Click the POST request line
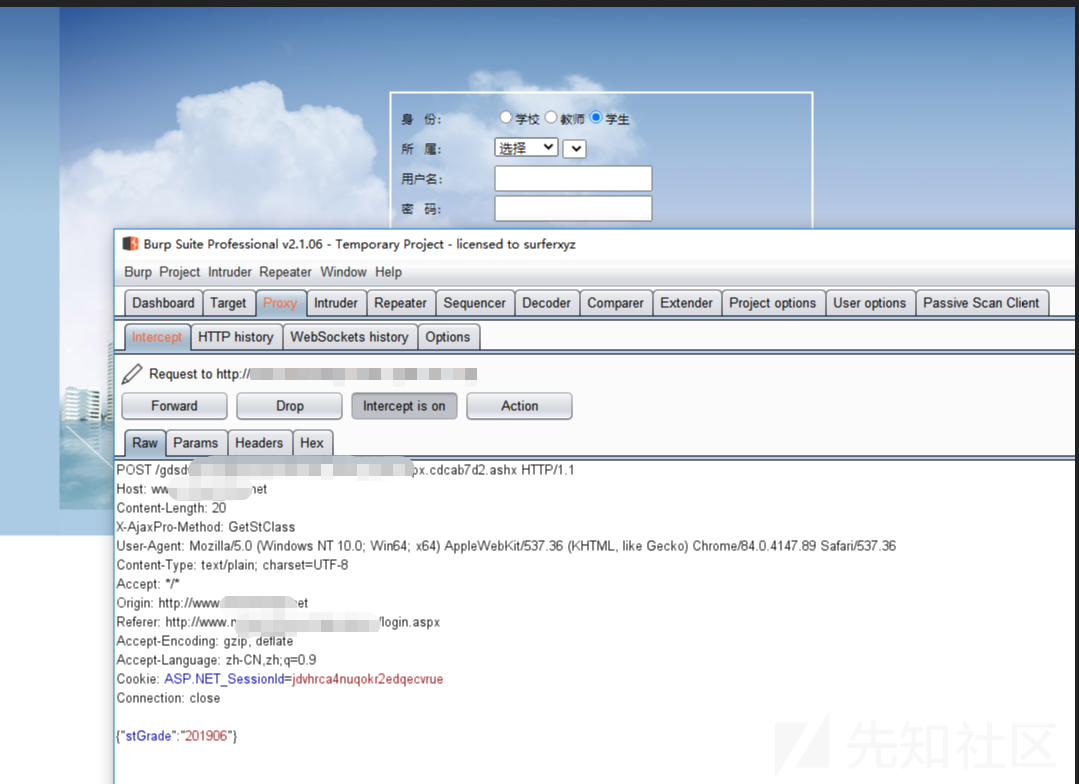This screenshot has height=784, width=1079. click(345, 469)
